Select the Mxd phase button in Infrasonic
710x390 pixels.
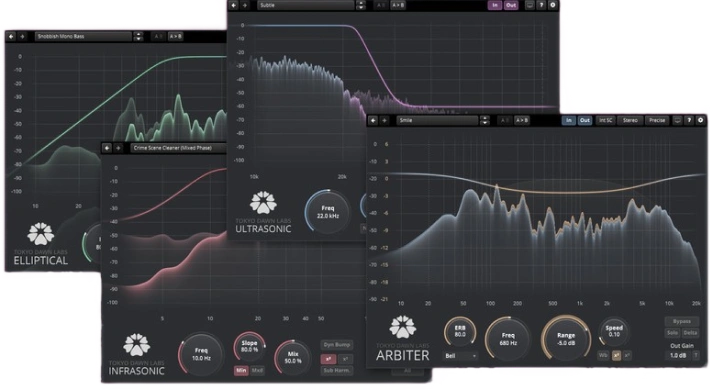click(257, 370)
